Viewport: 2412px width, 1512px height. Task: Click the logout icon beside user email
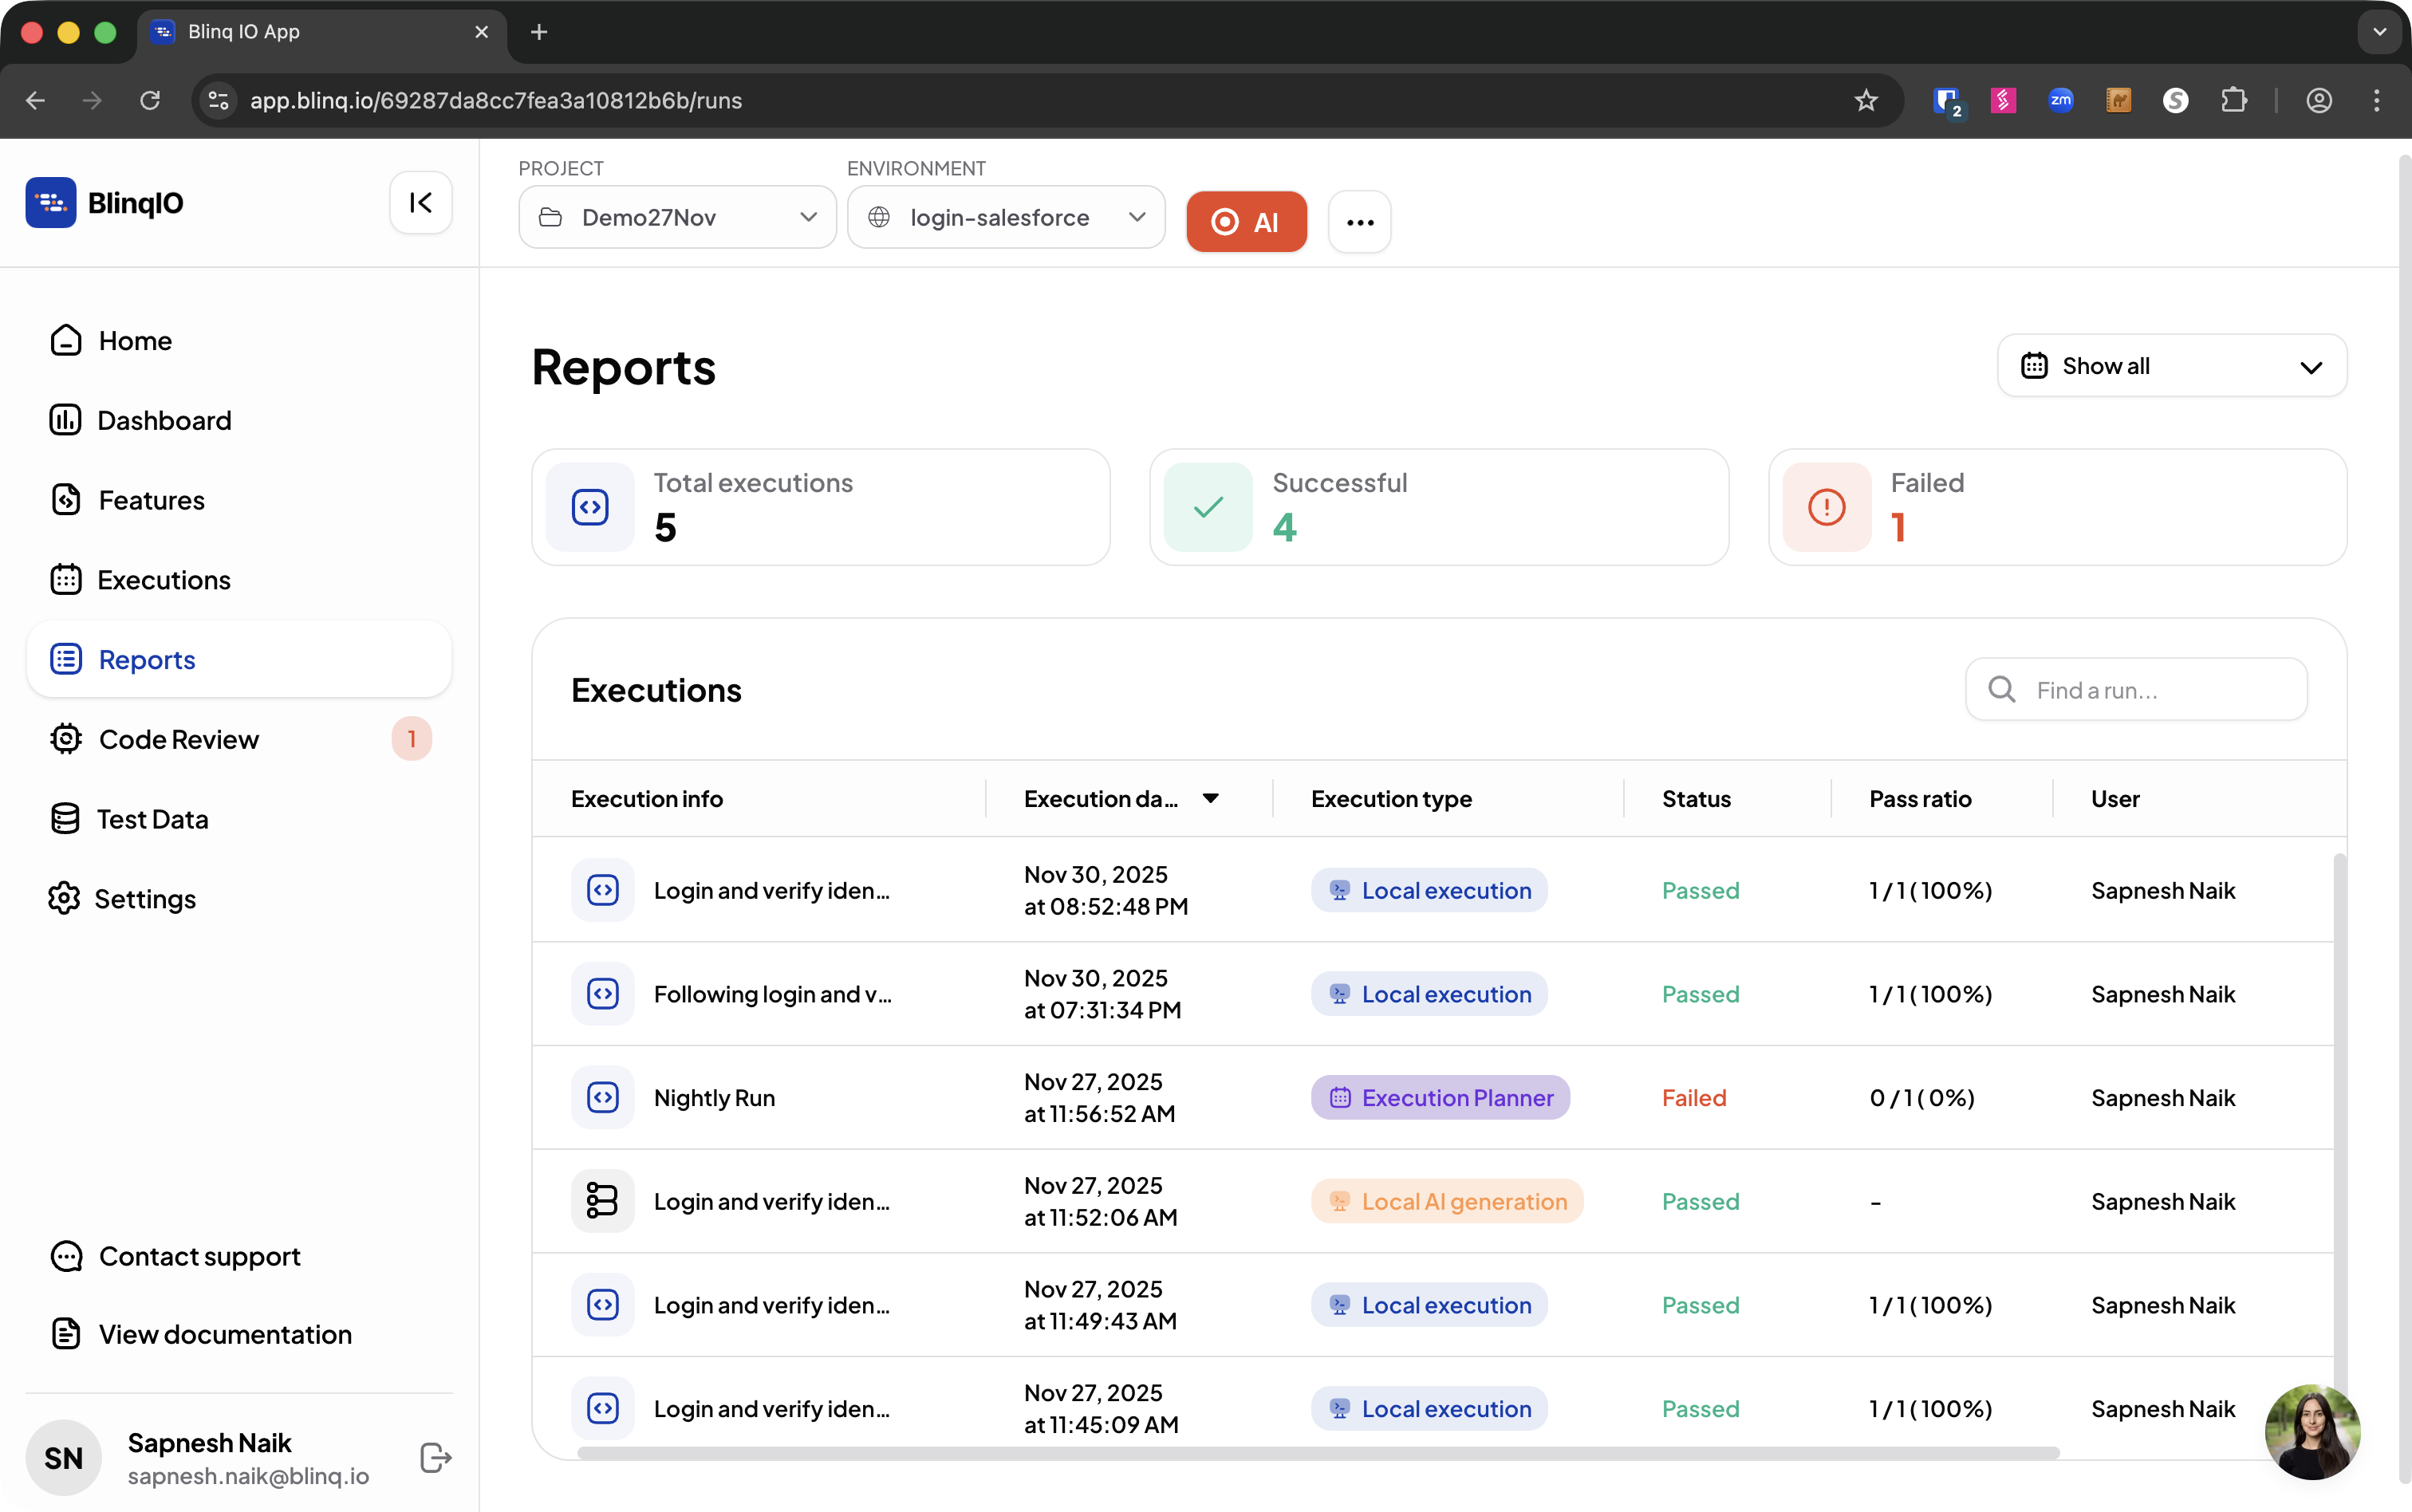click(436, 1458)
